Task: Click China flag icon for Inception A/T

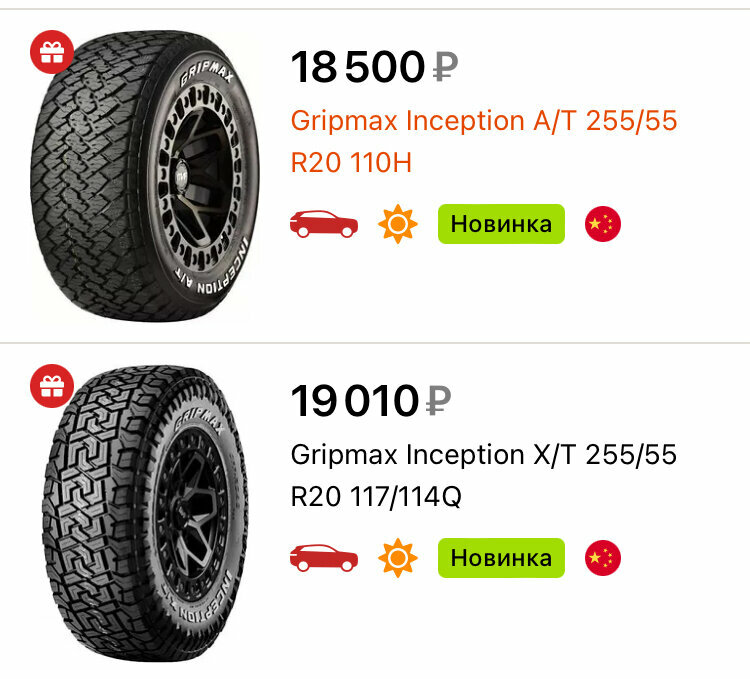Action: 602,224
